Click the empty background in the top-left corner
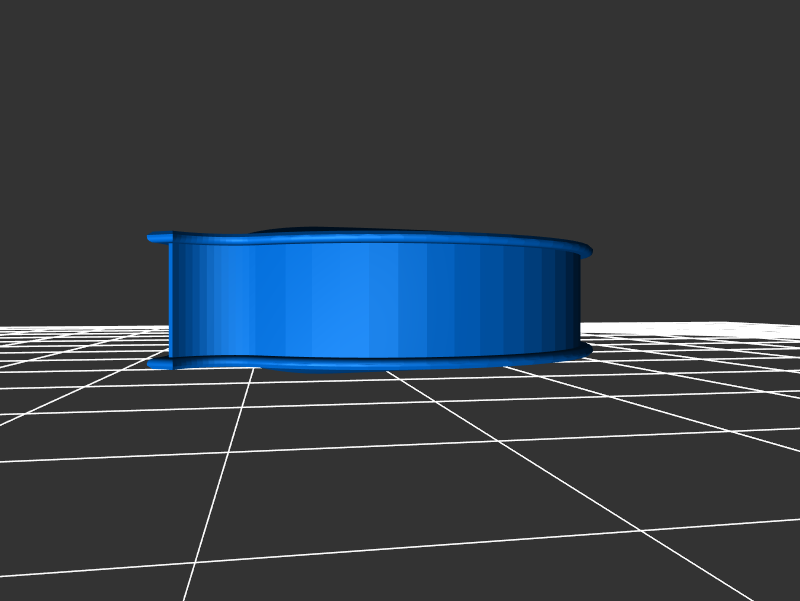The width and height of the screenshot is (800, 601). [40, 40]
